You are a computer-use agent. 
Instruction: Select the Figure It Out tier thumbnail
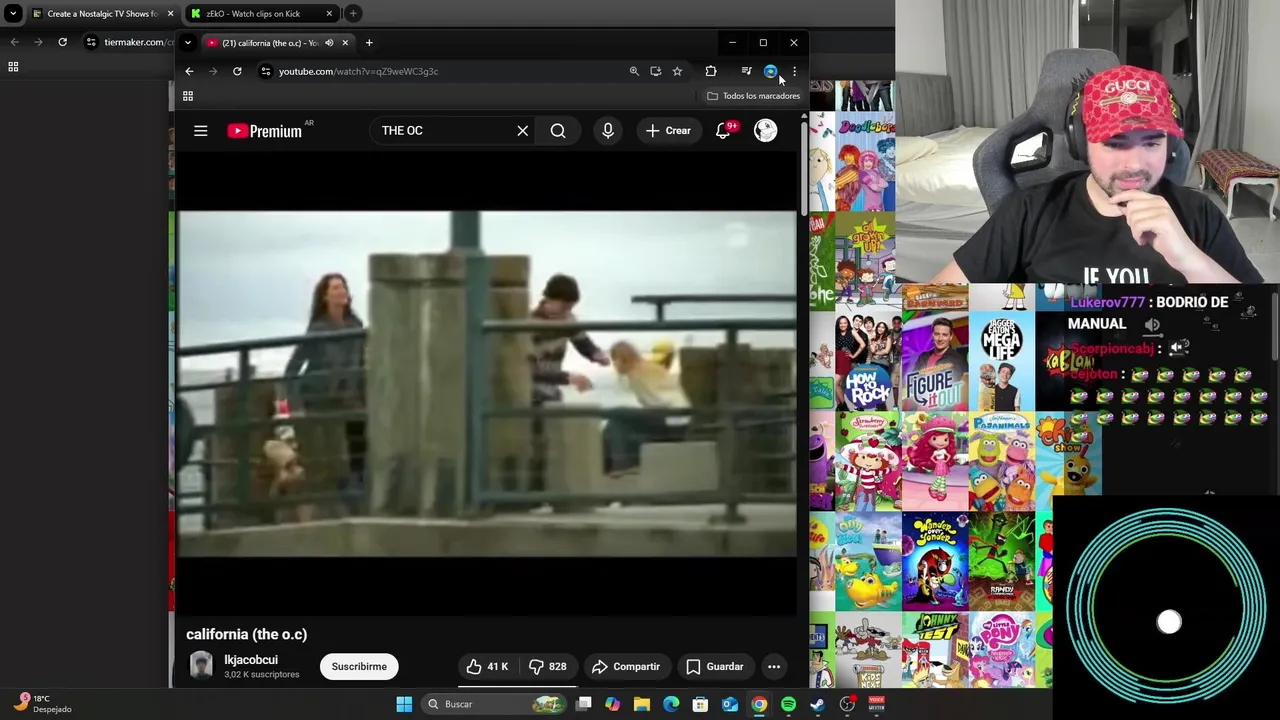pos(934,363)
